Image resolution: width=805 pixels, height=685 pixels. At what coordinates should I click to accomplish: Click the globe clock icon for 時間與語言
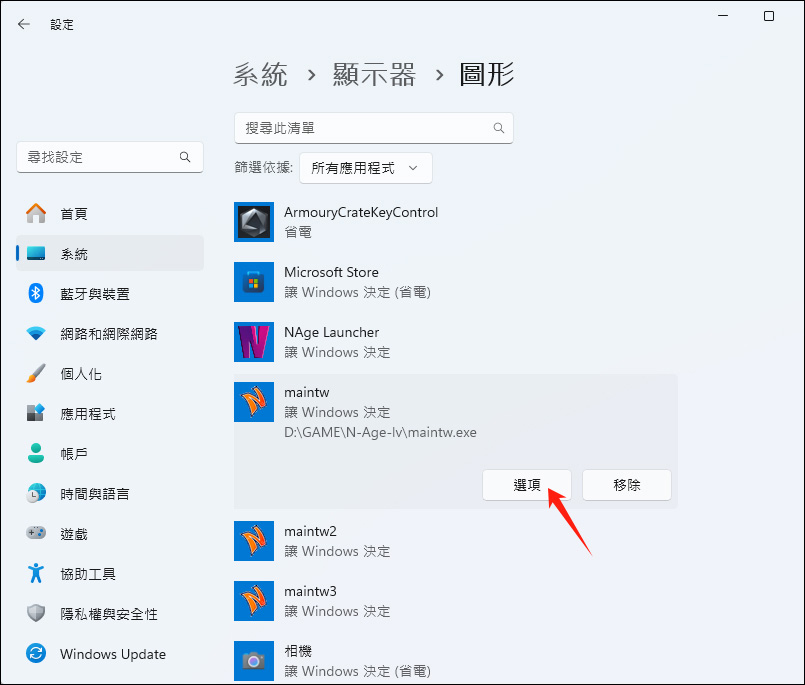(x=36, y=493)
